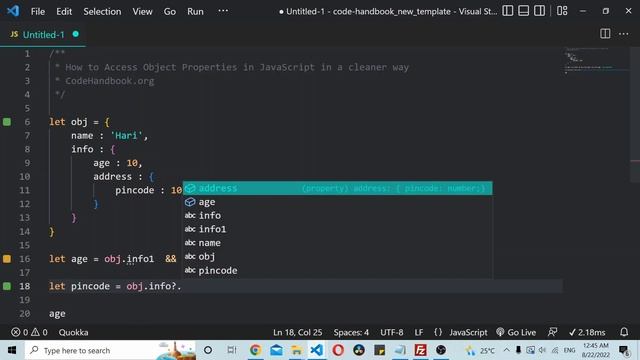
Task: Click the unsaved dot on the Untitled-1 tab
Action: point(76,34)
